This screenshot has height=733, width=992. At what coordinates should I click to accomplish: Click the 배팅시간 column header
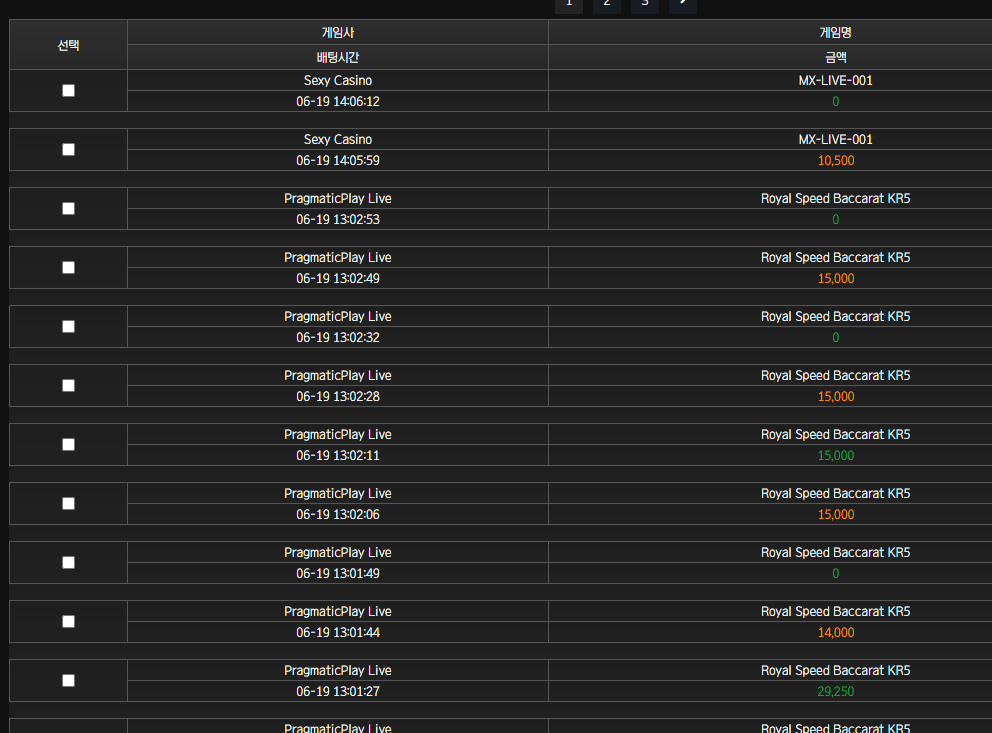pyautogui.click(x=338, y=58)
